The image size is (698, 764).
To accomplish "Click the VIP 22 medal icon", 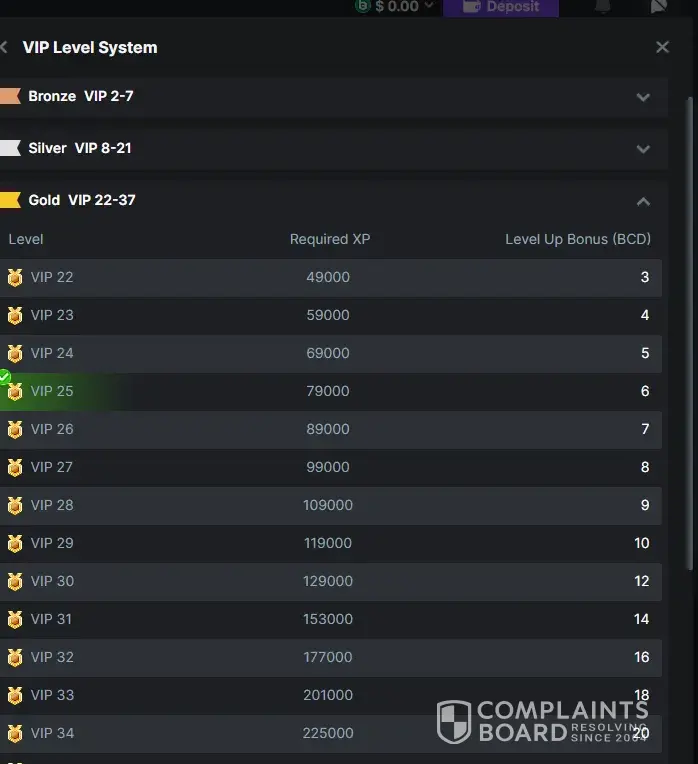I will 15,278.
